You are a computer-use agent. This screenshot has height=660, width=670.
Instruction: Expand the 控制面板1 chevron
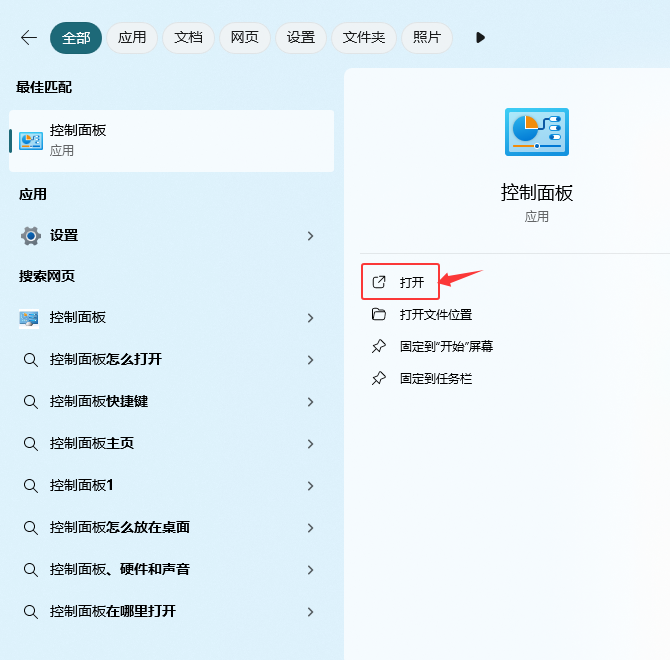click(311, 486)
